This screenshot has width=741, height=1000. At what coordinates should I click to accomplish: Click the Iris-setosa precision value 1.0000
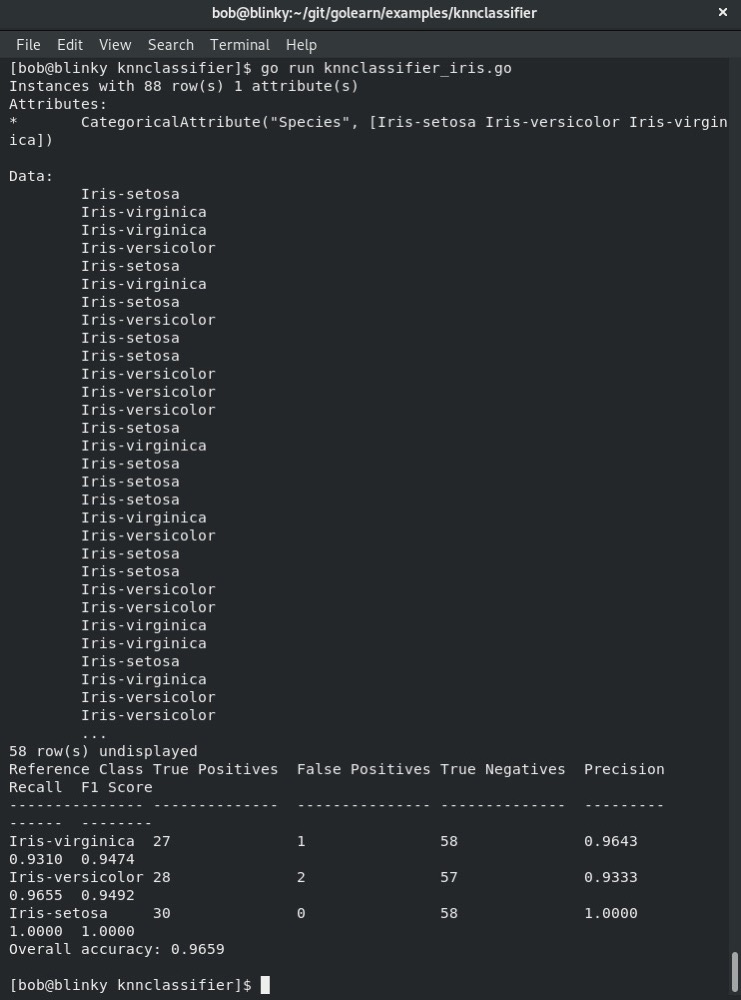[x=611, y=913]
